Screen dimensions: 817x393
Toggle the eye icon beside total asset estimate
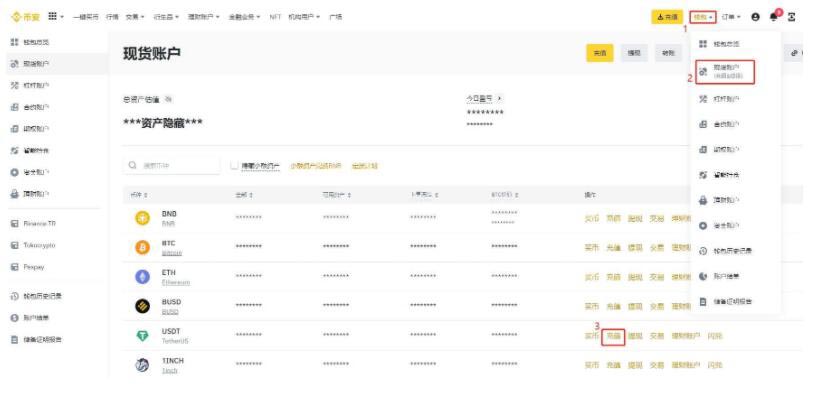[168, 99]
